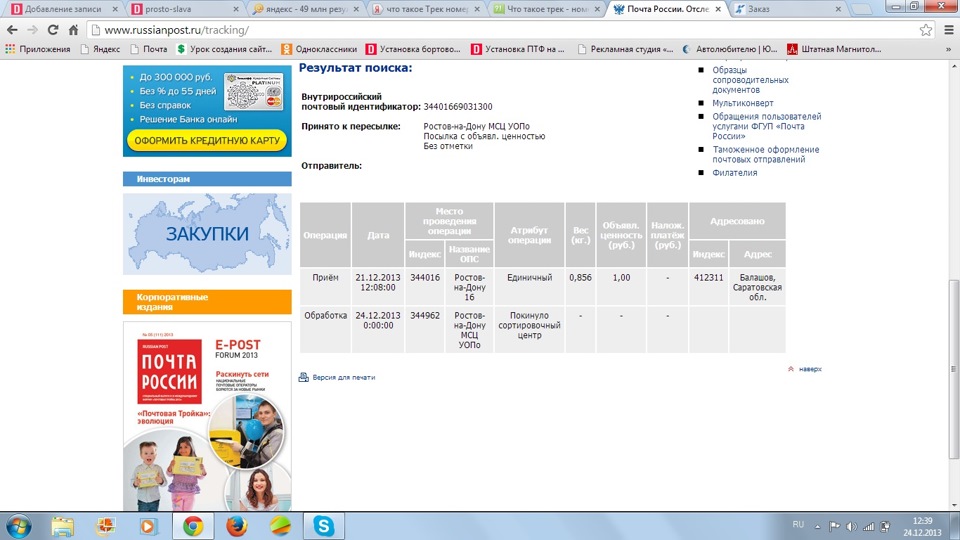Click RU language indicator
Screen dimensions: 960x540
point(798,525)
